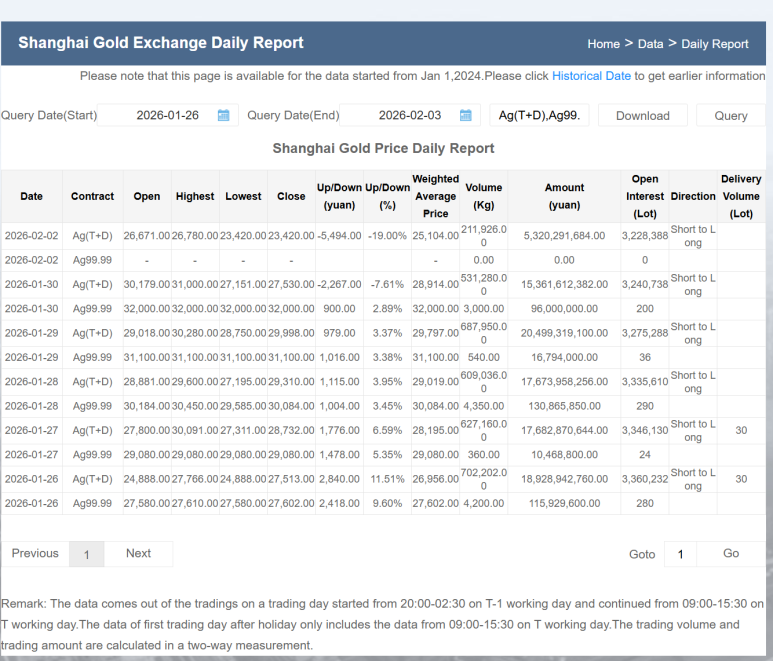Click the -2,267.00 up/down cell
Viewport: 773px width, 661px height.
click(x=339, y=284)
